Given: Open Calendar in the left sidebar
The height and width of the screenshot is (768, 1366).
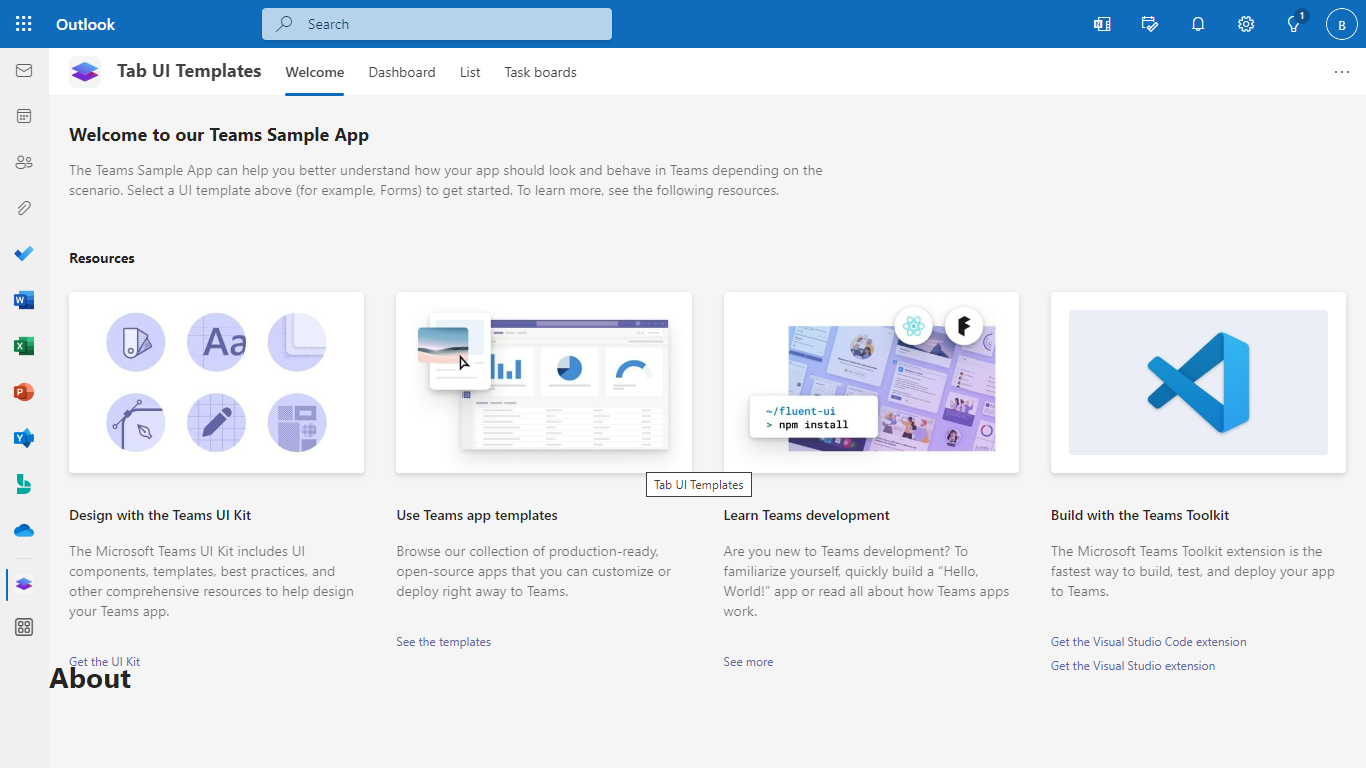Looking at the screenshot, I should click(24, 116).
